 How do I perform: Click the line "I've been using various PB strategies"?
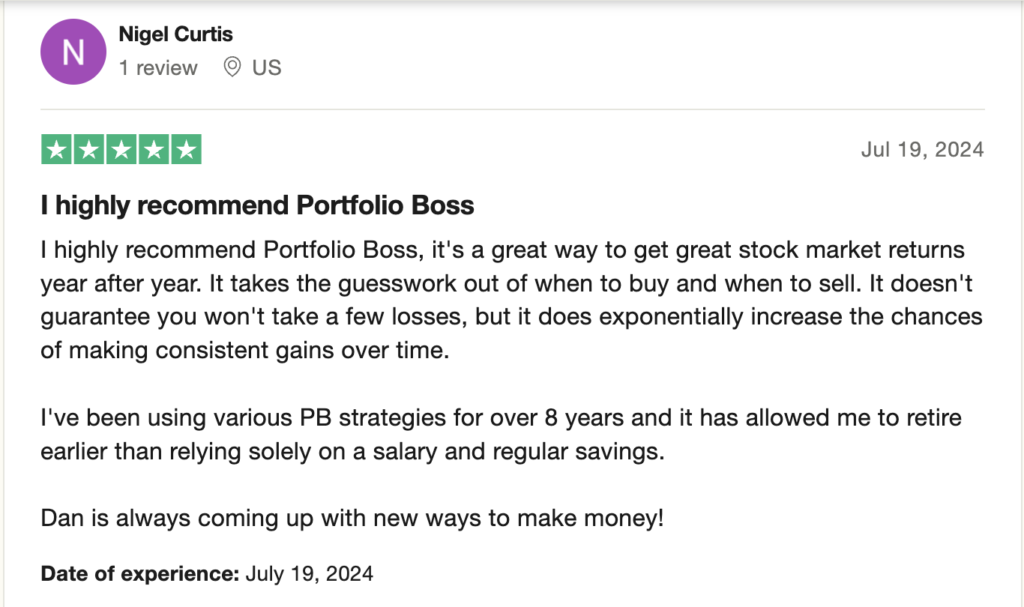tap(501, 418)
